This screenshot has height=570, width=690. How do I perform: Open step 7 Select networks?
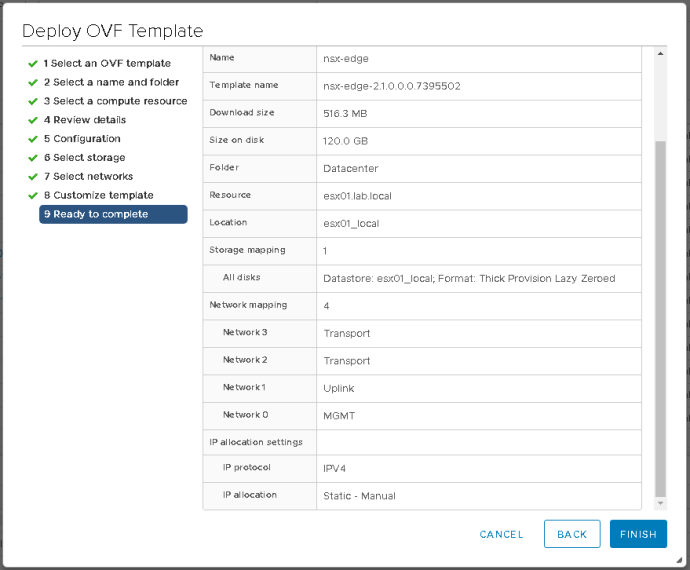click(x=88, y=177)
